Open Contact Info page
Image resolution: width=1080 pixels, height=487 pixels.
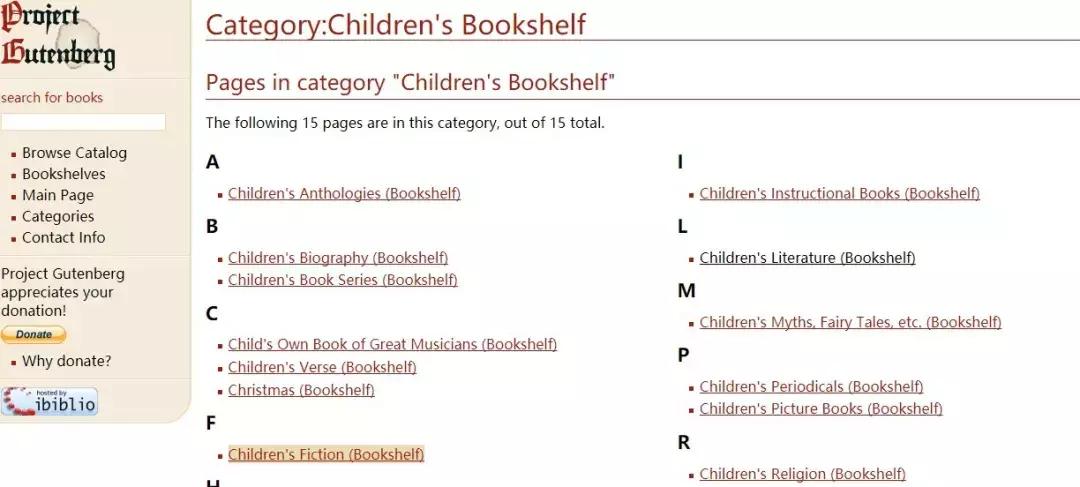tap(63, 237)
